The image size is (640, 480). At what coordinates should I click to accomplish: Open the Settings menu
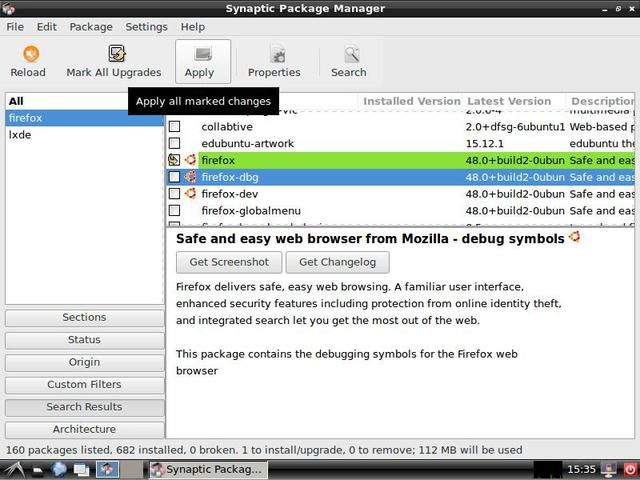[146, 27]
